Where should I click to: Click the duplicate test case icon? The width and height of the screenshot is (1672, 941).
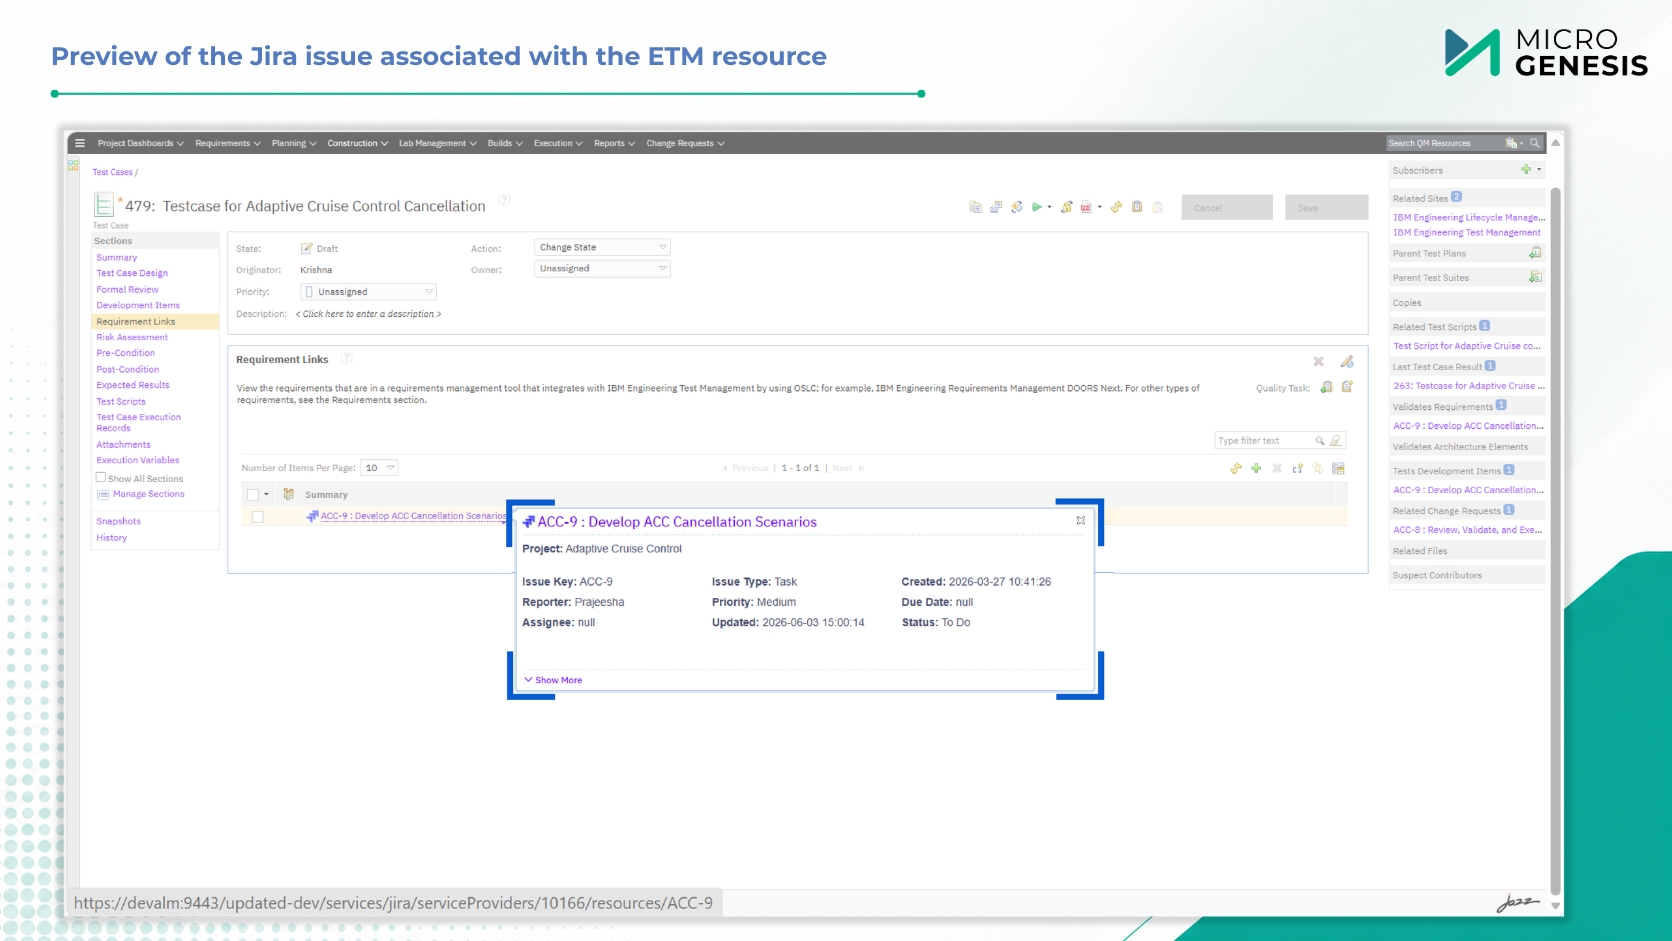975,207
